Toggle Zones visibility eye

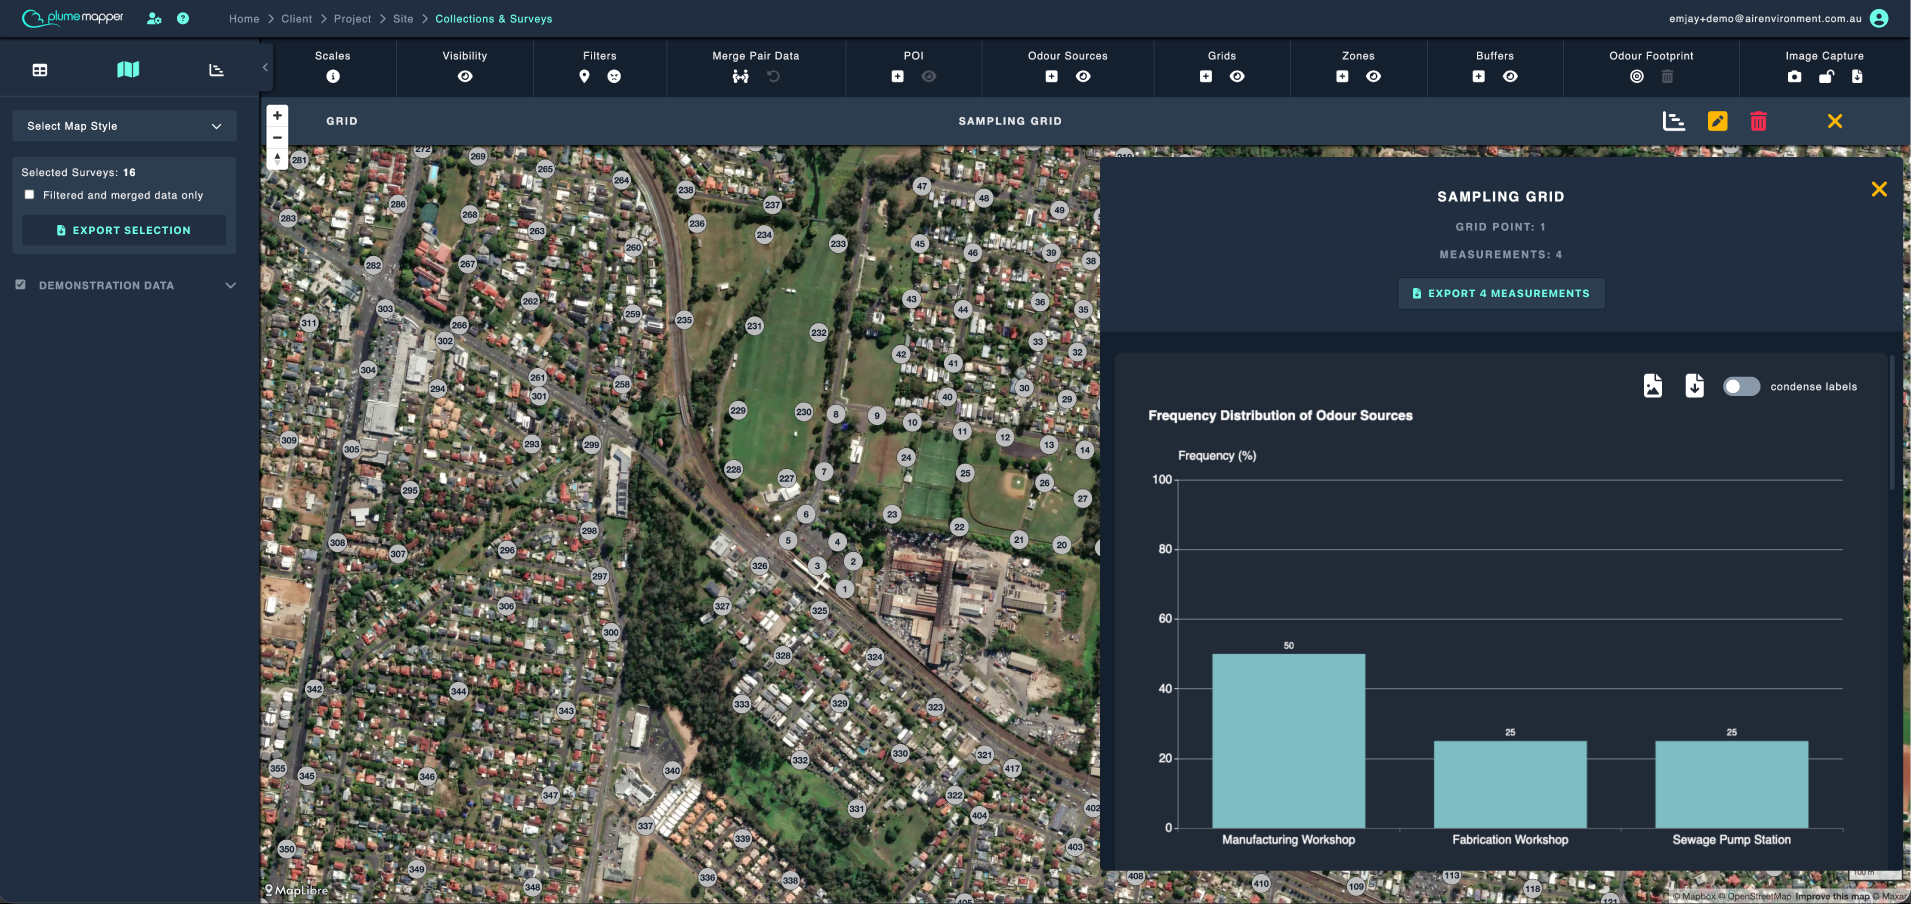point(1374,76)
